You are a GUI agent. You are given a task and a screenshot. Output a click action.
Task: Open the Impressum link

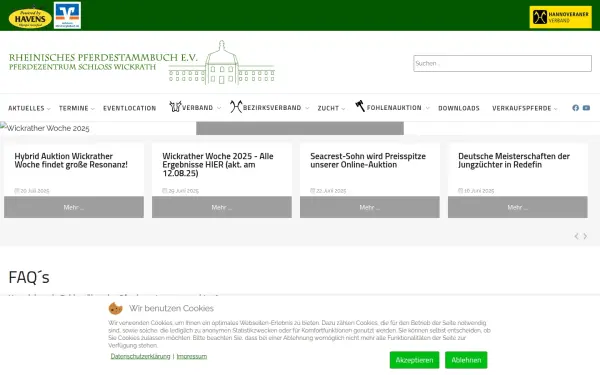(192, 356)
